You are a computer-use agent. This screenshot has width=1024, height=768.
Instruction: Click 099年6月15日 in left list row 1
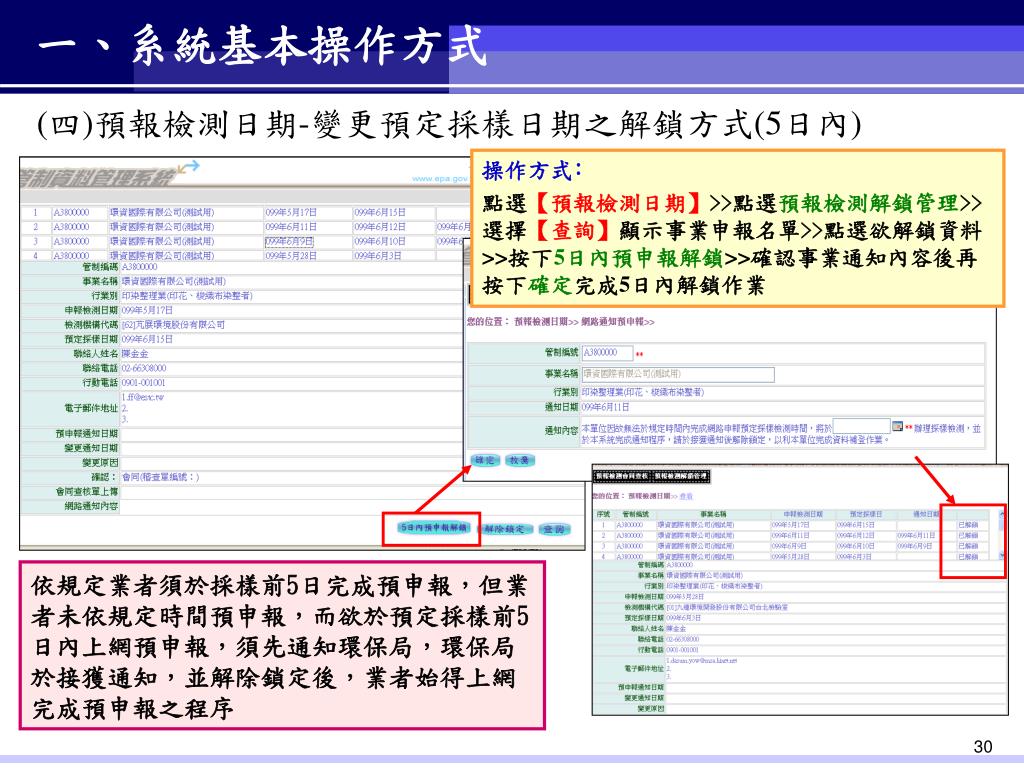tap(380, 213)
